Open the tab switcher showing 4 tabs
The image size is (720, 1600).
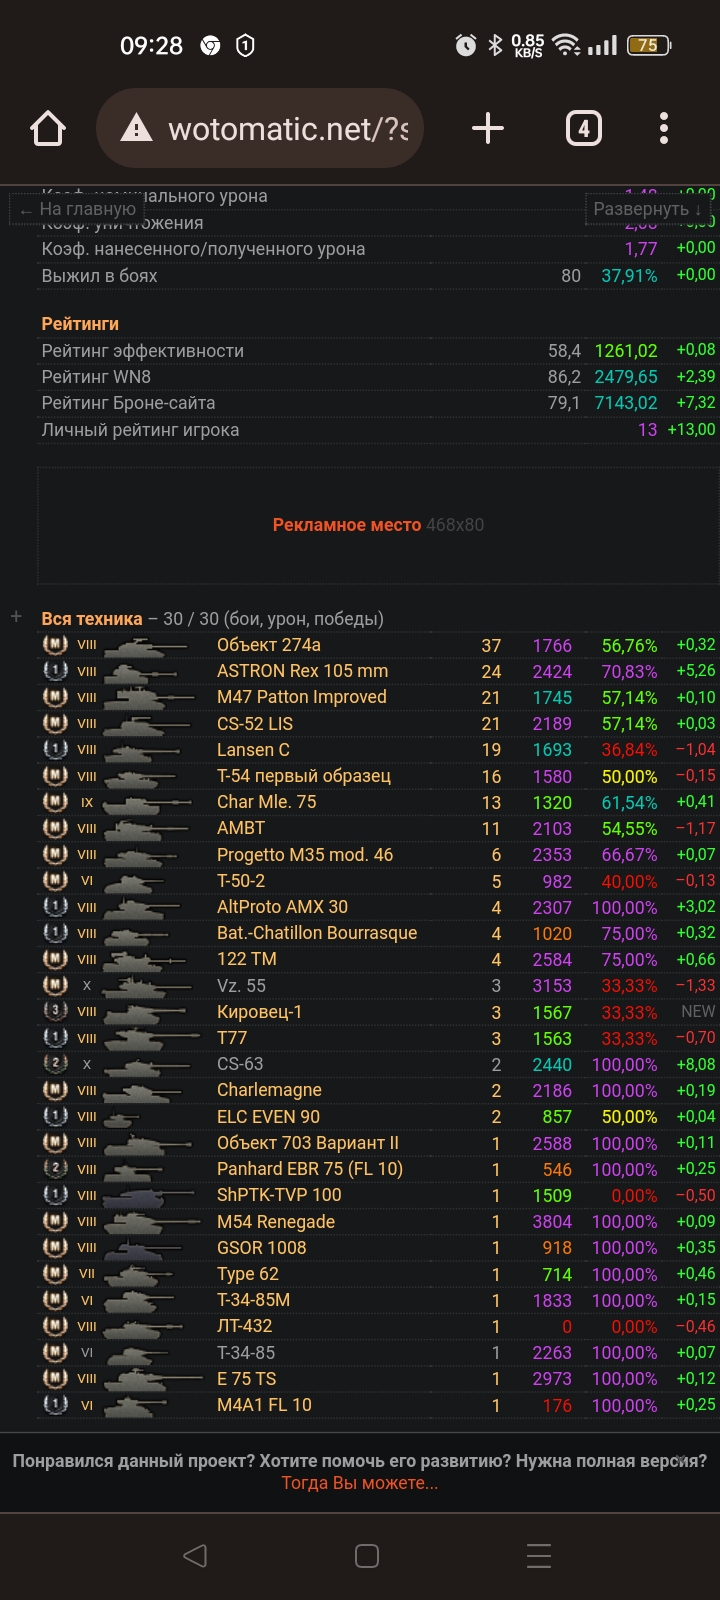[x=584, y=129]
